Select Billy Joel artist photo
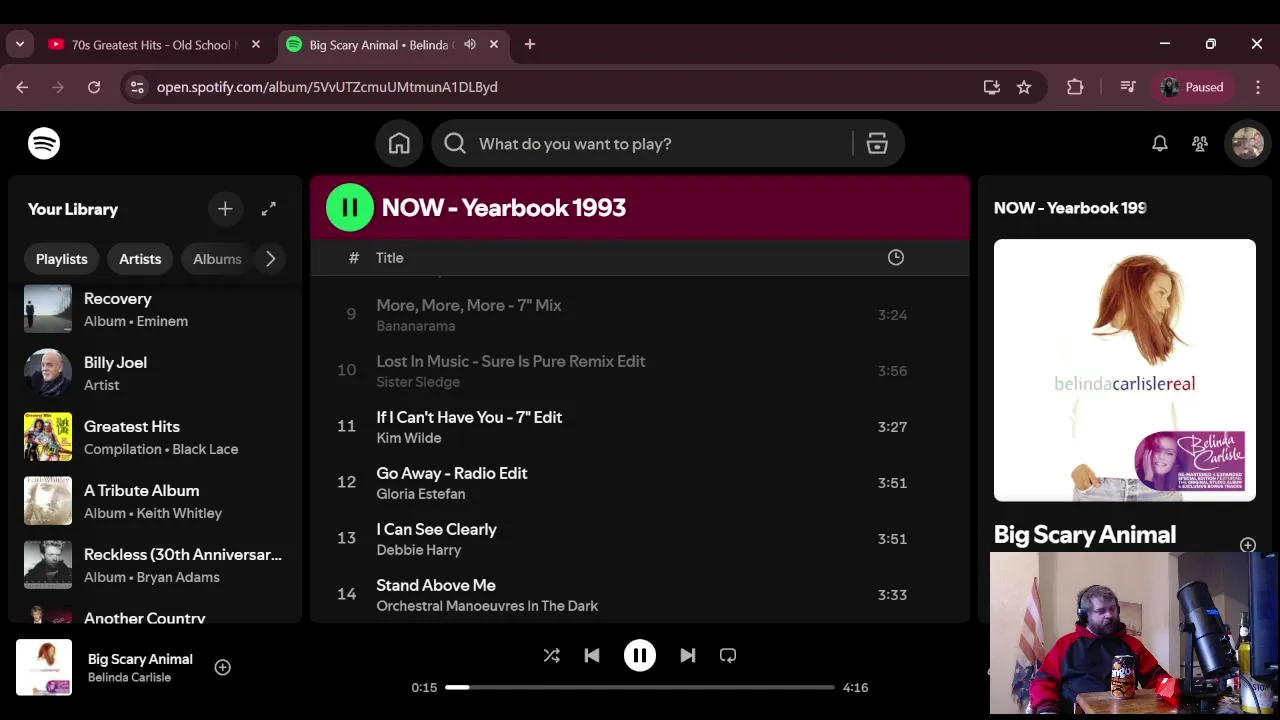1280x720 pixels. tap(48, 373)
